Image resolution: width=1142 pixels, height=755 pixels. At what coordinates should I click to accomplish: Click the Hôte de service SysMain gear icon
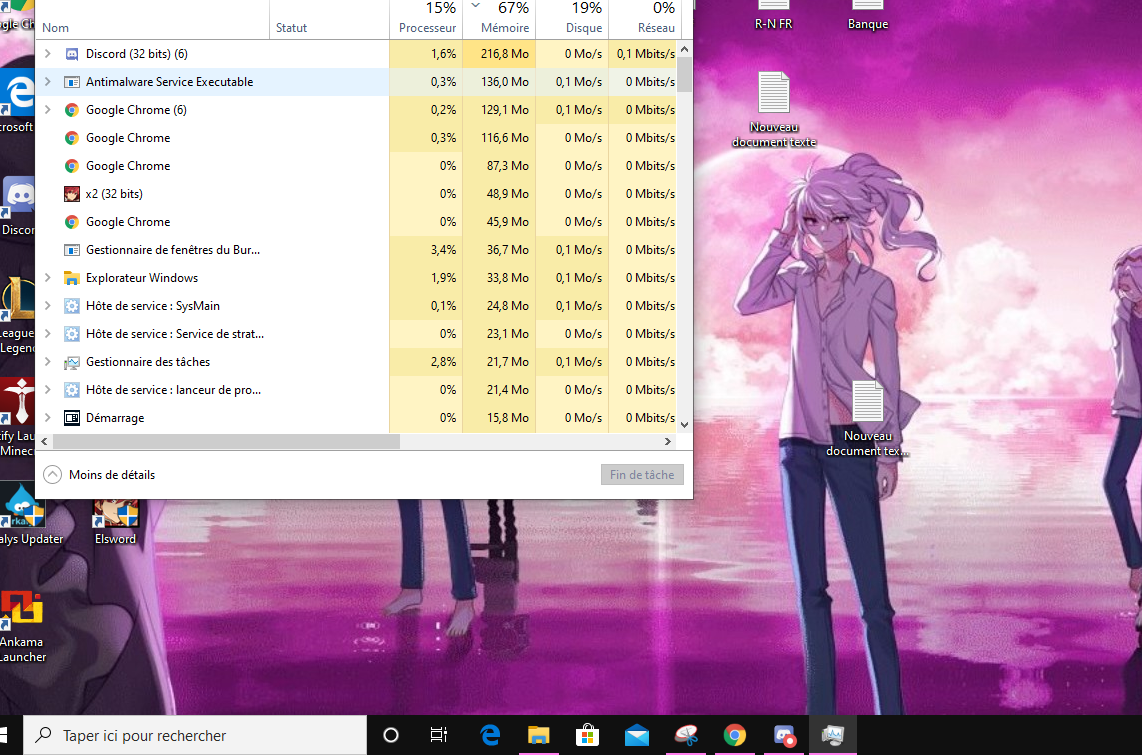click(71, 306)
